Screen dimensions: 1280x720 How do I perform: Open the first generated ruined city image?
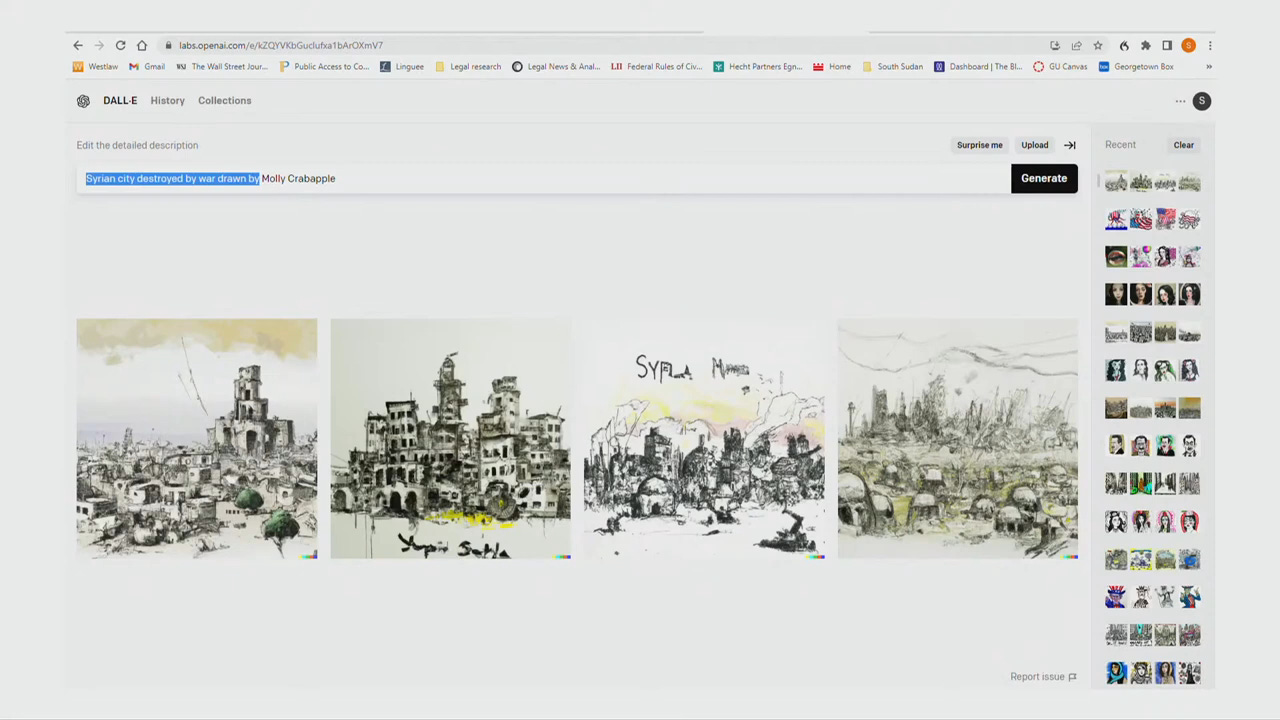pyautogui.click(x=197, y=438)
